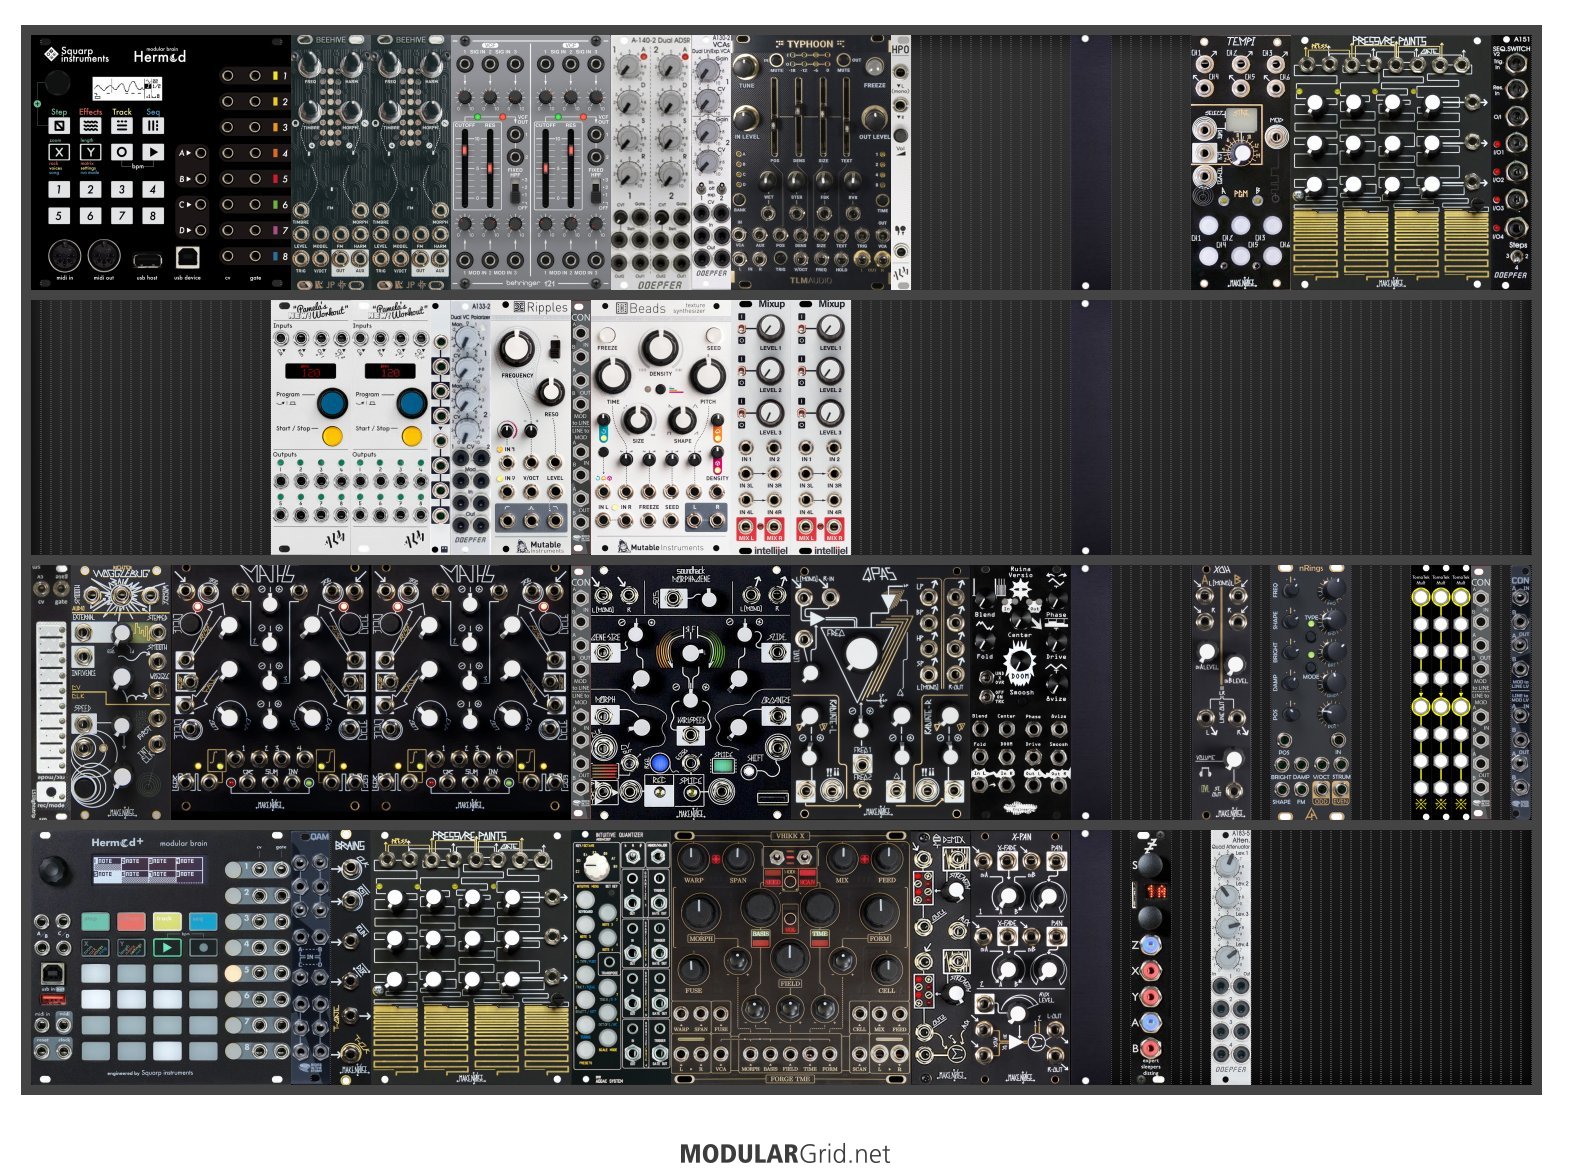
Task: Click the midi in connector on Hermod
Action: tap(64, 256)
